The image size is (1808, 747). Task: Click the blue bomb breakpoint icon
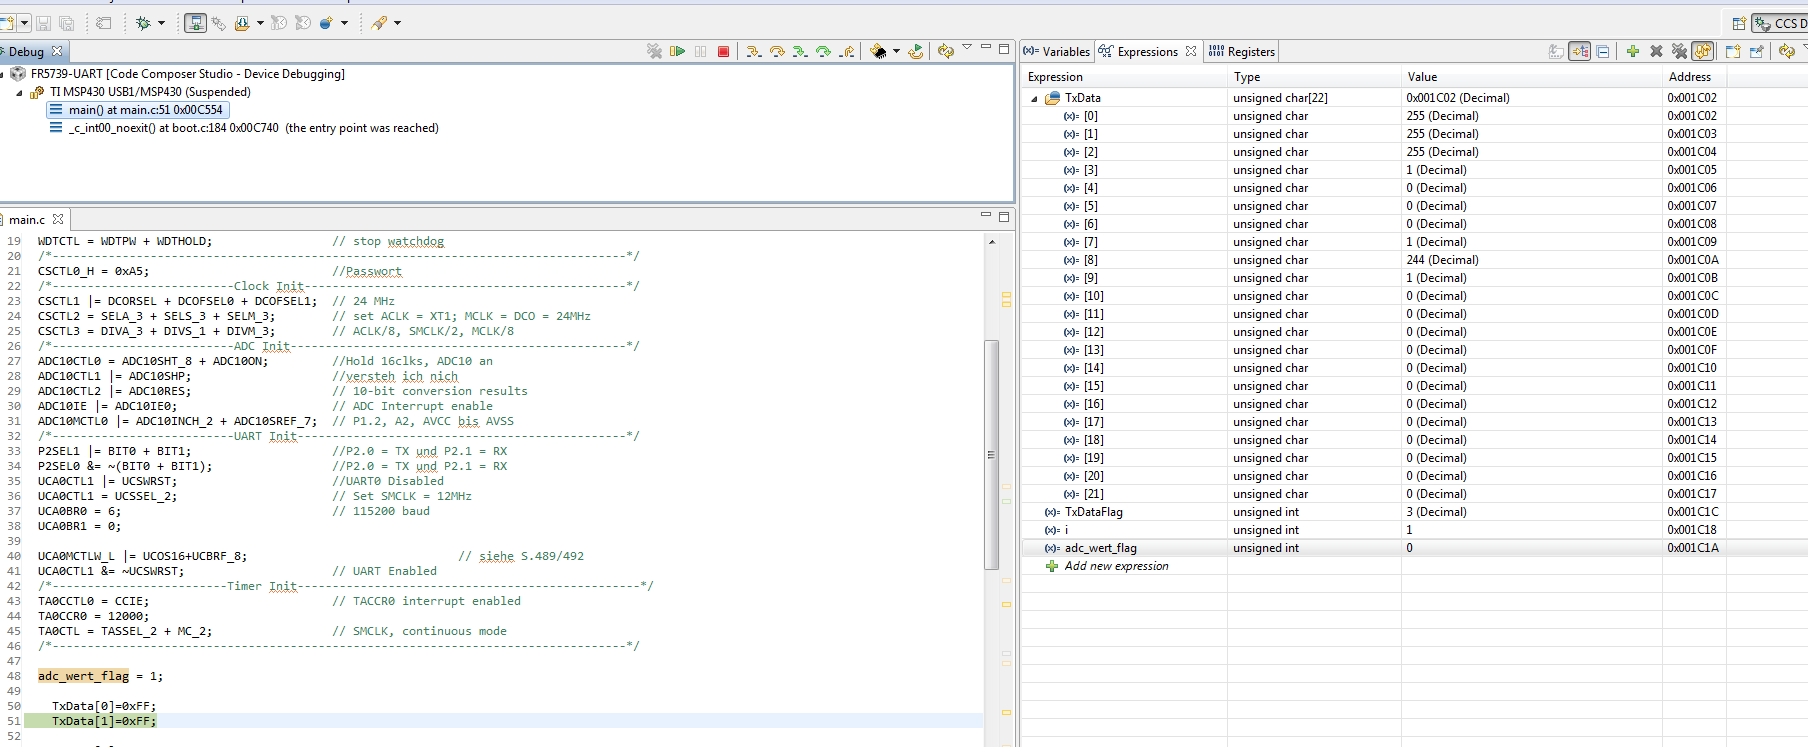click(326, 22)
